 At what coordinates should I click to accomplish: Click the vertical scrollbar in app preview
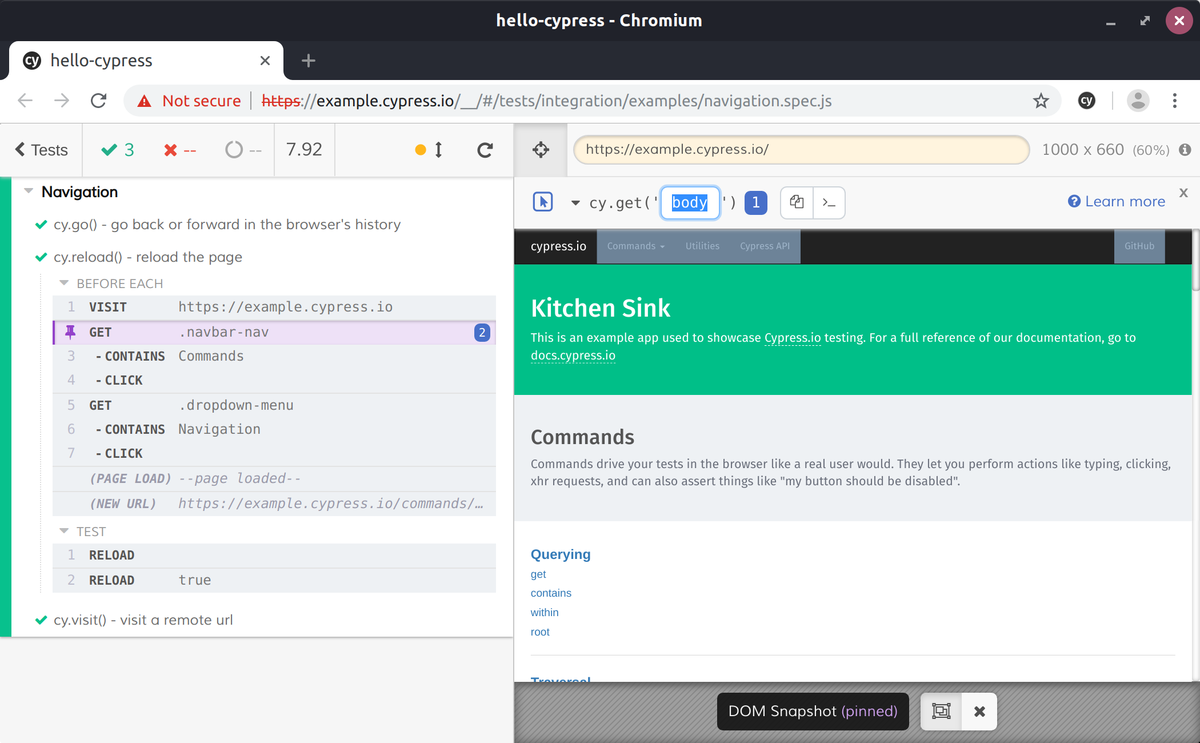(x=1195, y=260)
